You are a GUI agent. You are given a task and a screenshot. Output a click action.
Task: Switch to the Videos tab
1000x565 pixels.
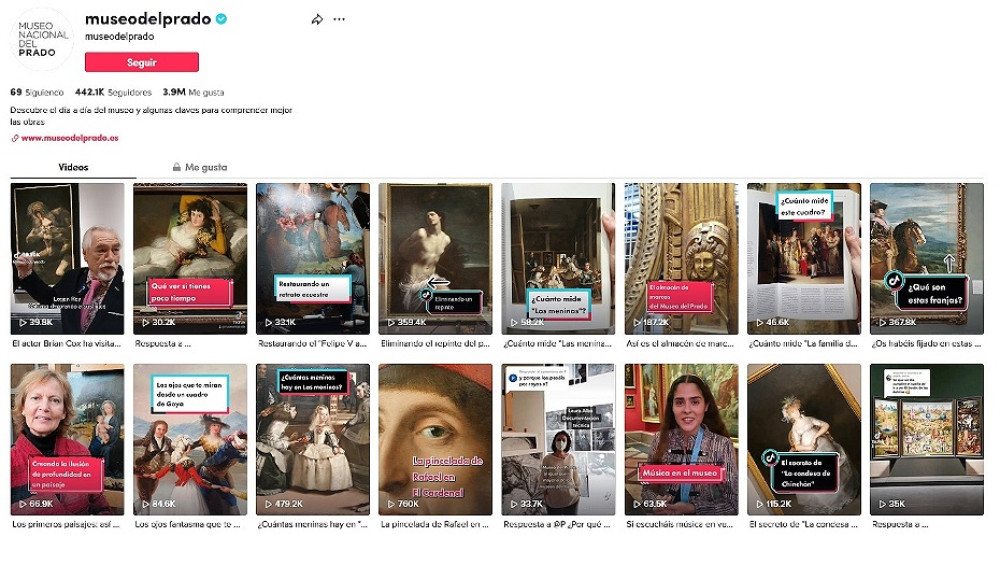click(x=73, y=167)
